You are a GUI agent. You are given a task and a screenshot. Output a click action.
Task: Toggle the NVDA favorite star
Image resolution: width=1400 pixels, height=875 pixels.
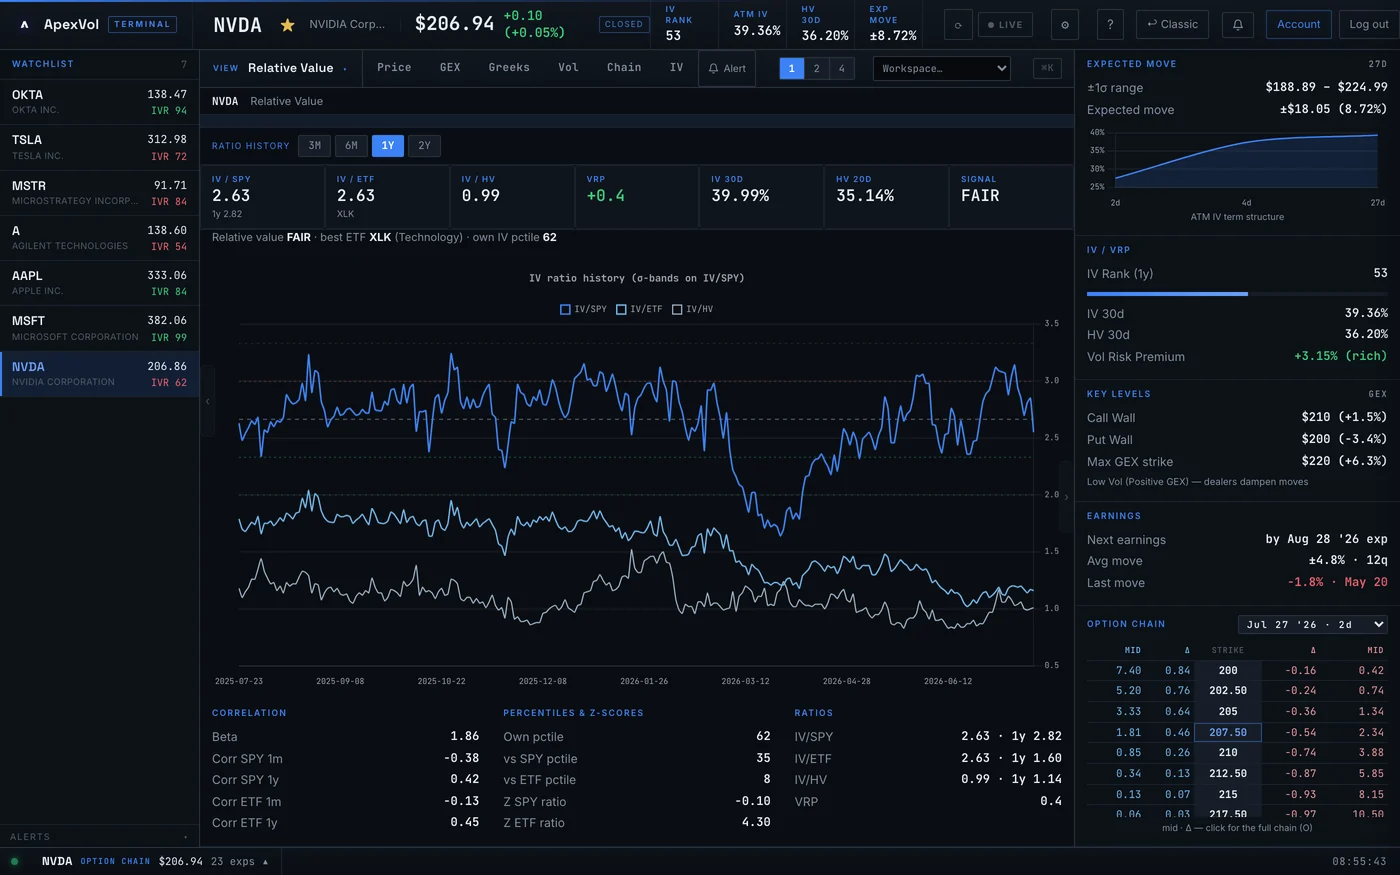[287, 25]
